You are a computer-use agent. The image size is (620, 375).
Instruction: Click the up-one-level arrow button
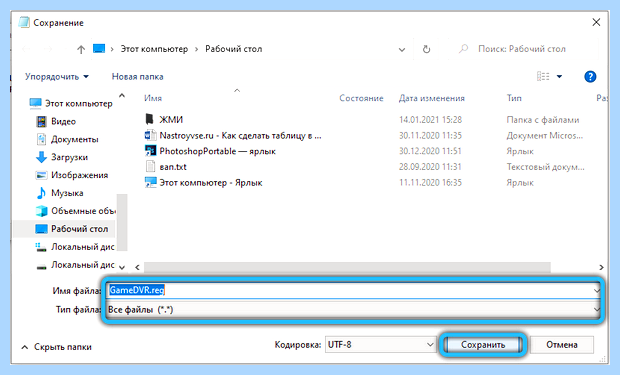click(x=81, y=49)
